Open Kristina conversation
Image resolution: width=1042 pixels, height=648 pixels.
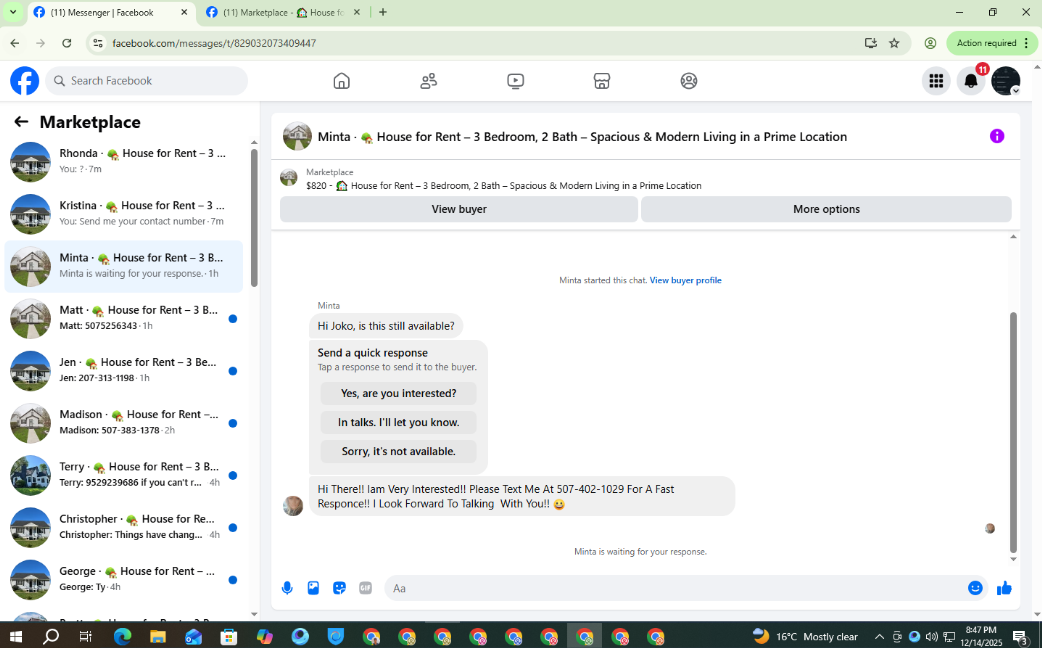pos(124,214)
